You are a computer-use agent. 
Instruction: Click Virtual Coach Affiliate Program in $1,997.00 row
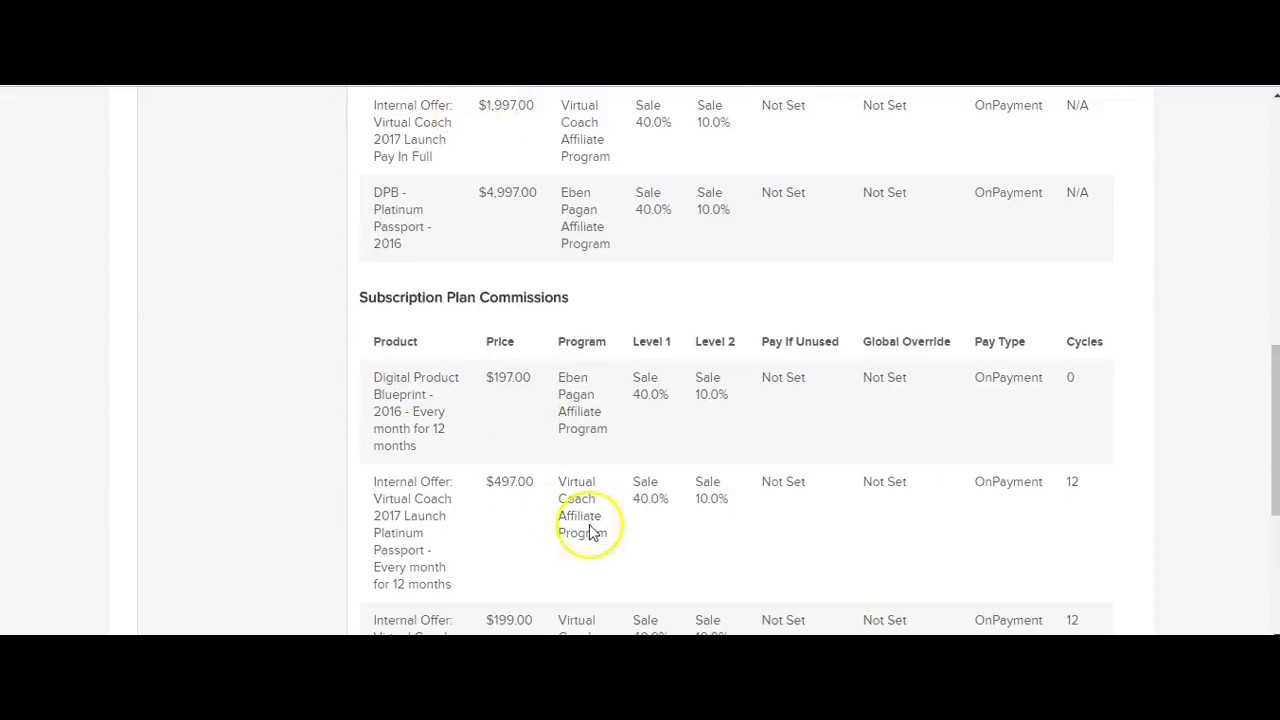[584, 131]
